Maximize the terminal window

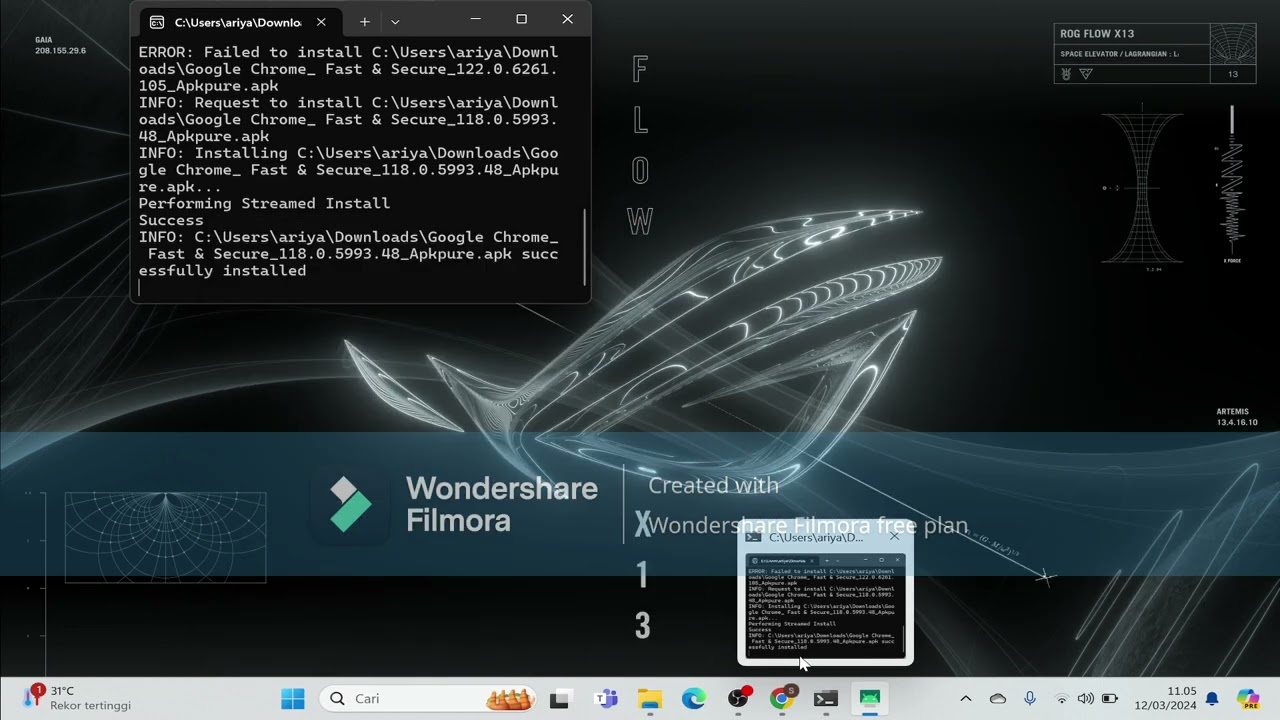pos(521,19)
